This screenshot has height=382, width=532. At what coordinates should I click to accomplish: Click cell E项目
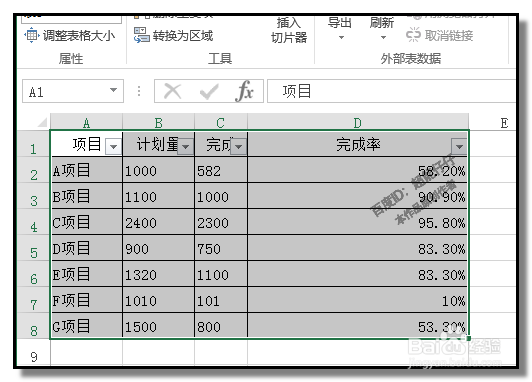tap(87, 274)
